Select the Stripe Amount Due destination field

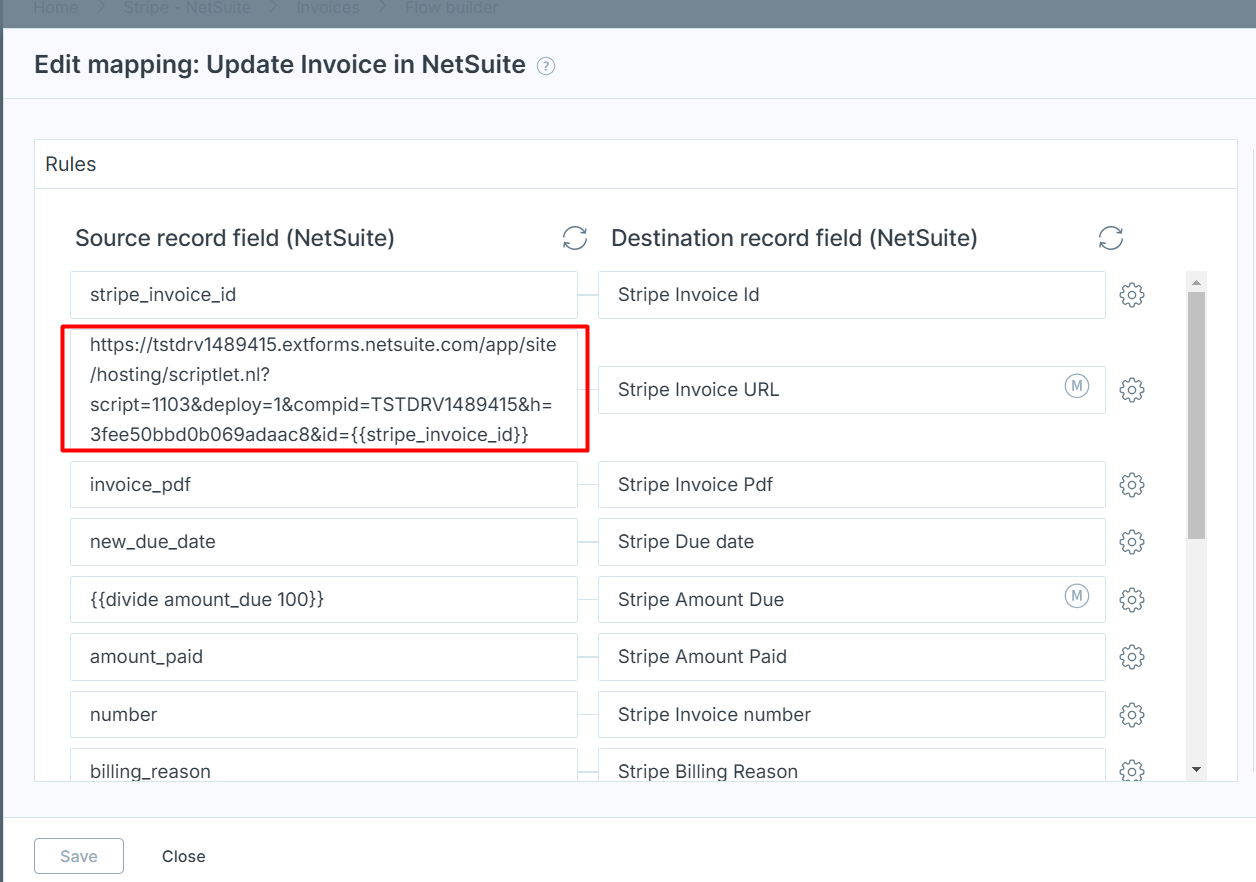[x=852, y=599]
